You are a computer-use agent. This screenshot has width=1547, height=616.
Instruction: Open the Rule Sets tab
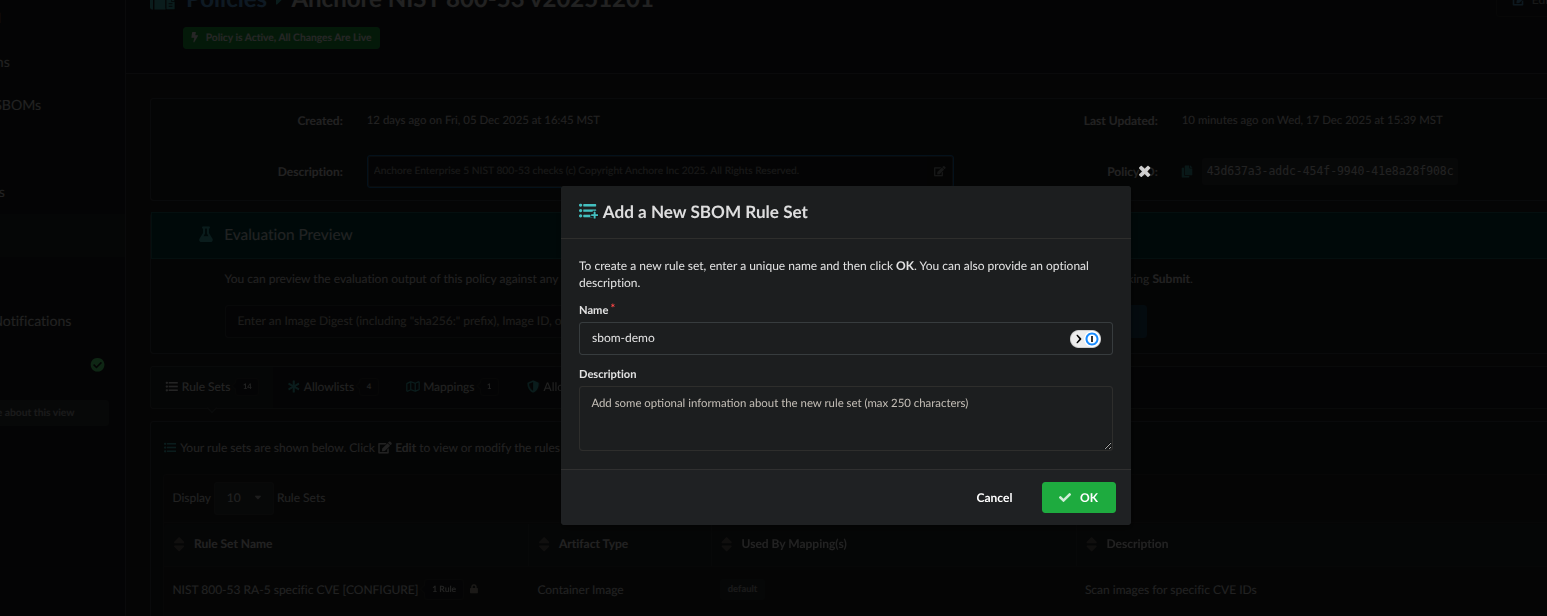pyautogui.click(x=206, y=387)
